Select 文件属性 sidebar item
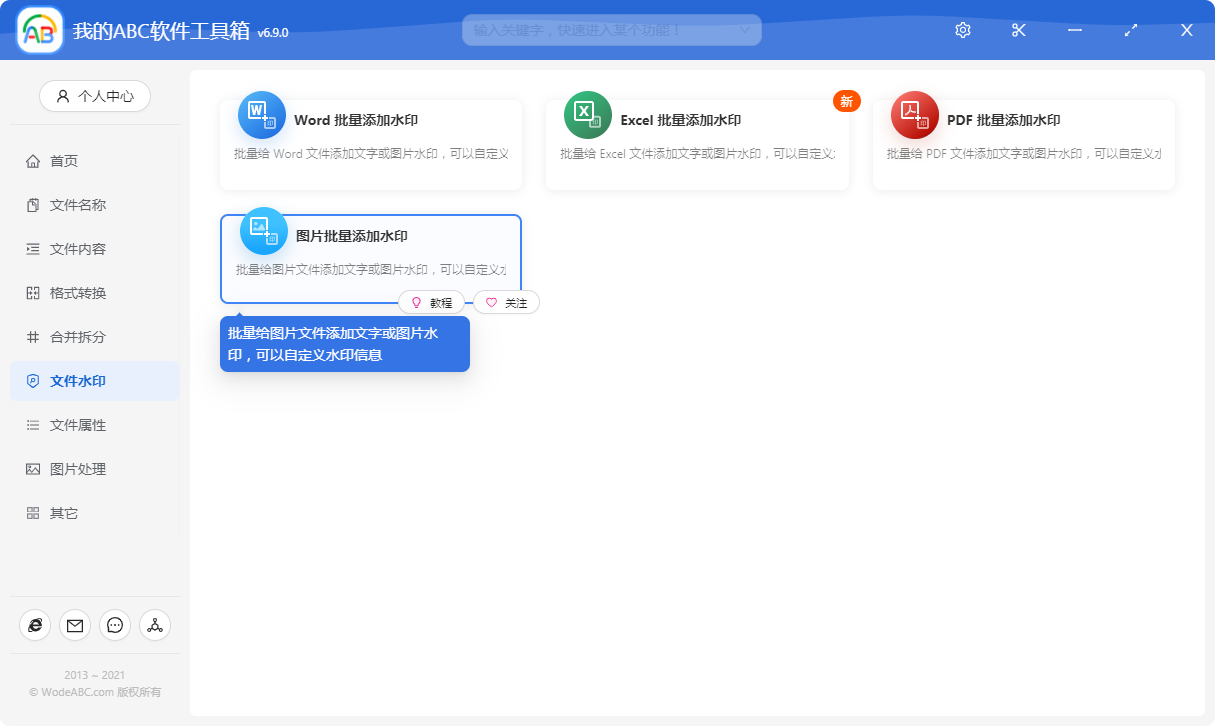Screen dimensions: 1215x726 pos(78,425)
